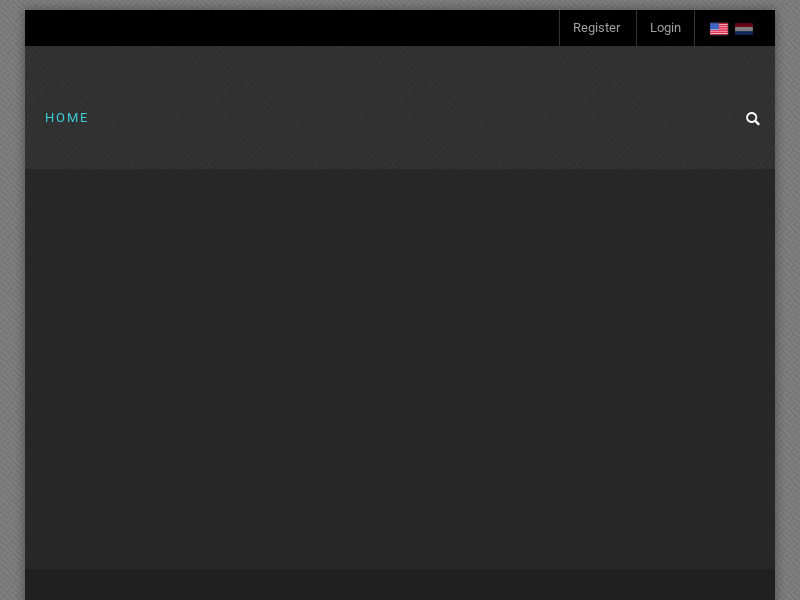Switch language using the Netherlands flag

tap(744, 29)
